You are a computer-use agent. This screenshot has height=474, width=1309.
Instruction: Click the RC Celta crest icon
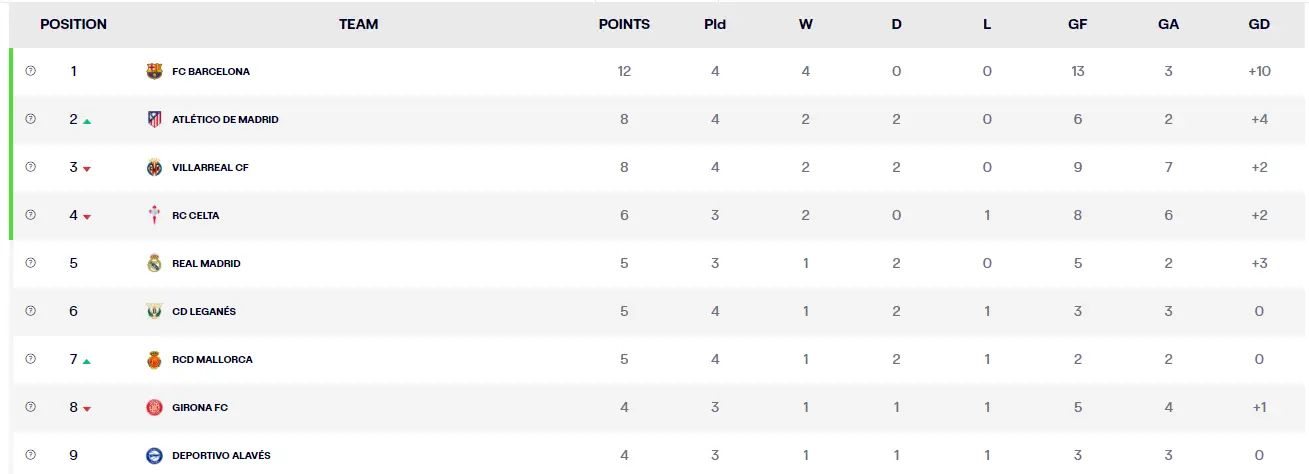click(154, 215)
